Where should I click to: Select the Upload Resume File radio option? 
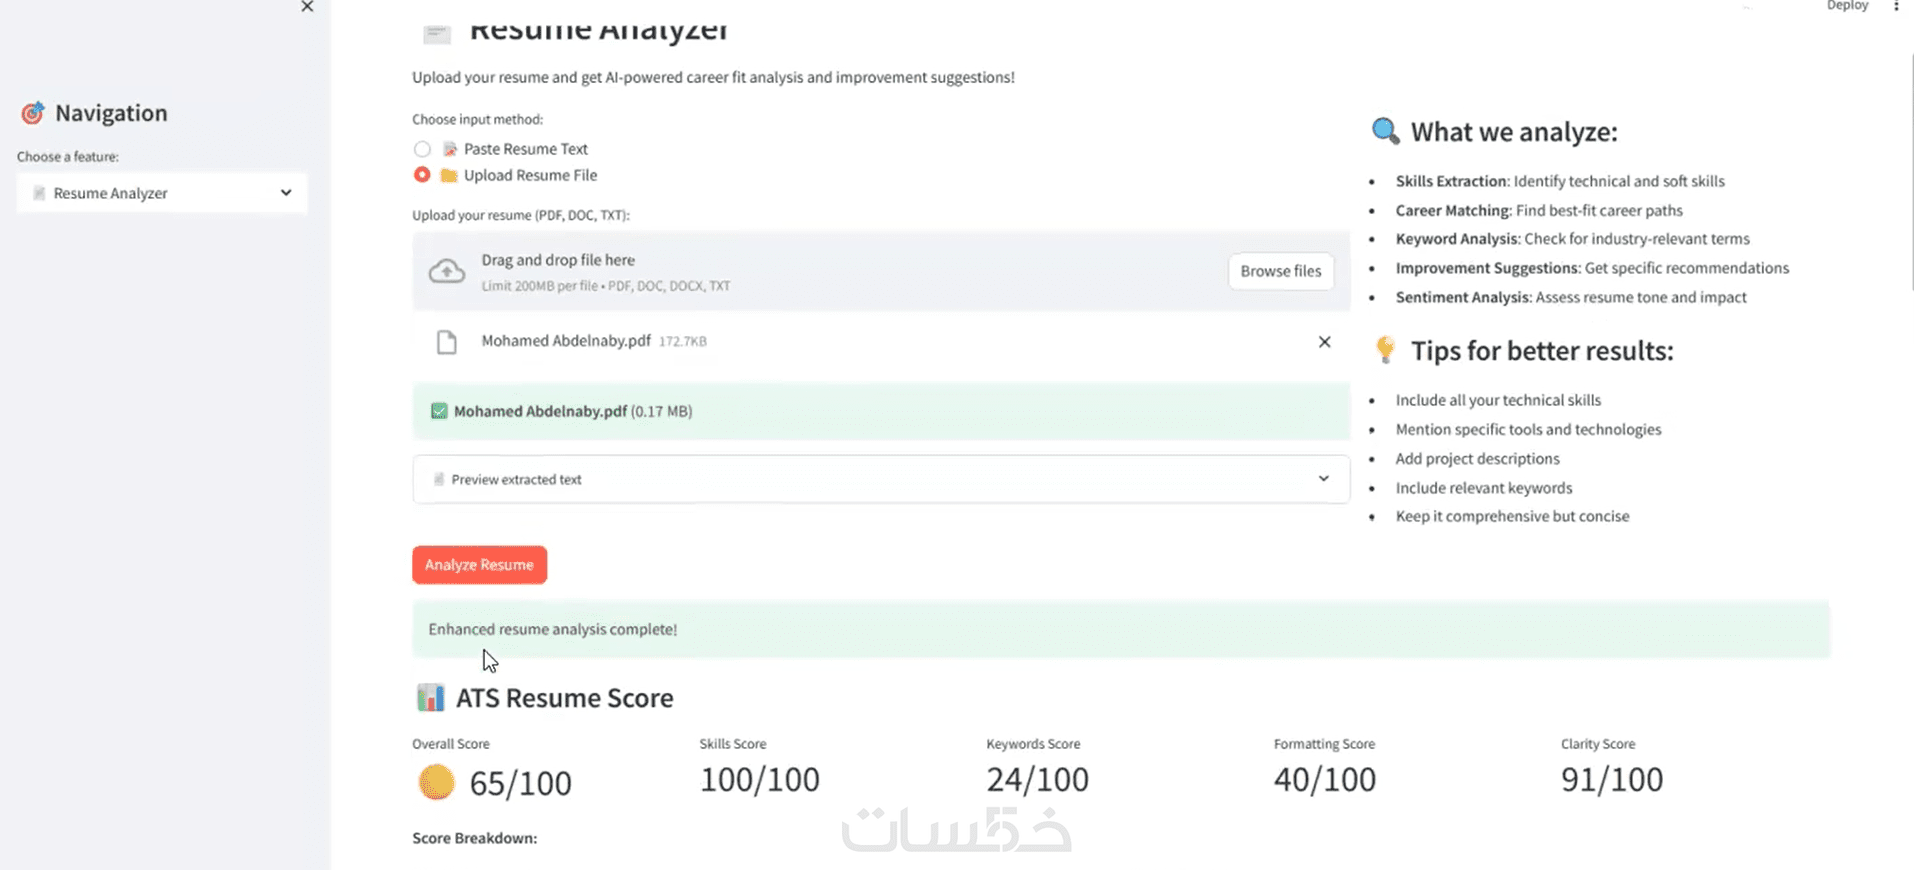[422, 175]
